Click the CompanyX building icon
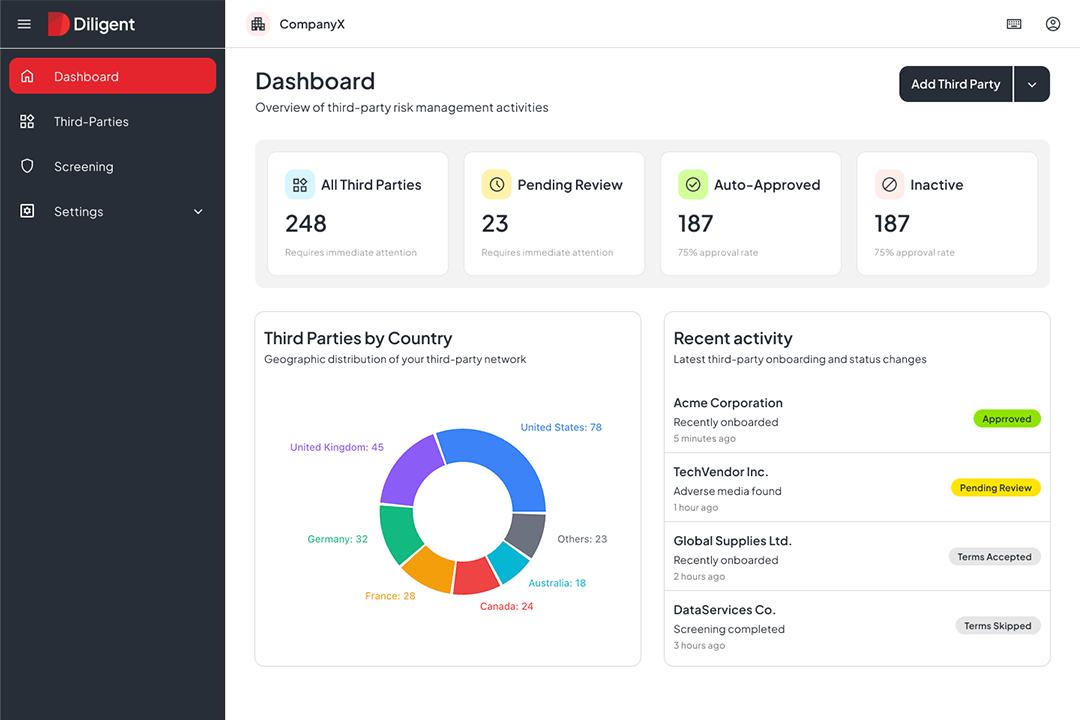1080x720 pixels. 258,23
